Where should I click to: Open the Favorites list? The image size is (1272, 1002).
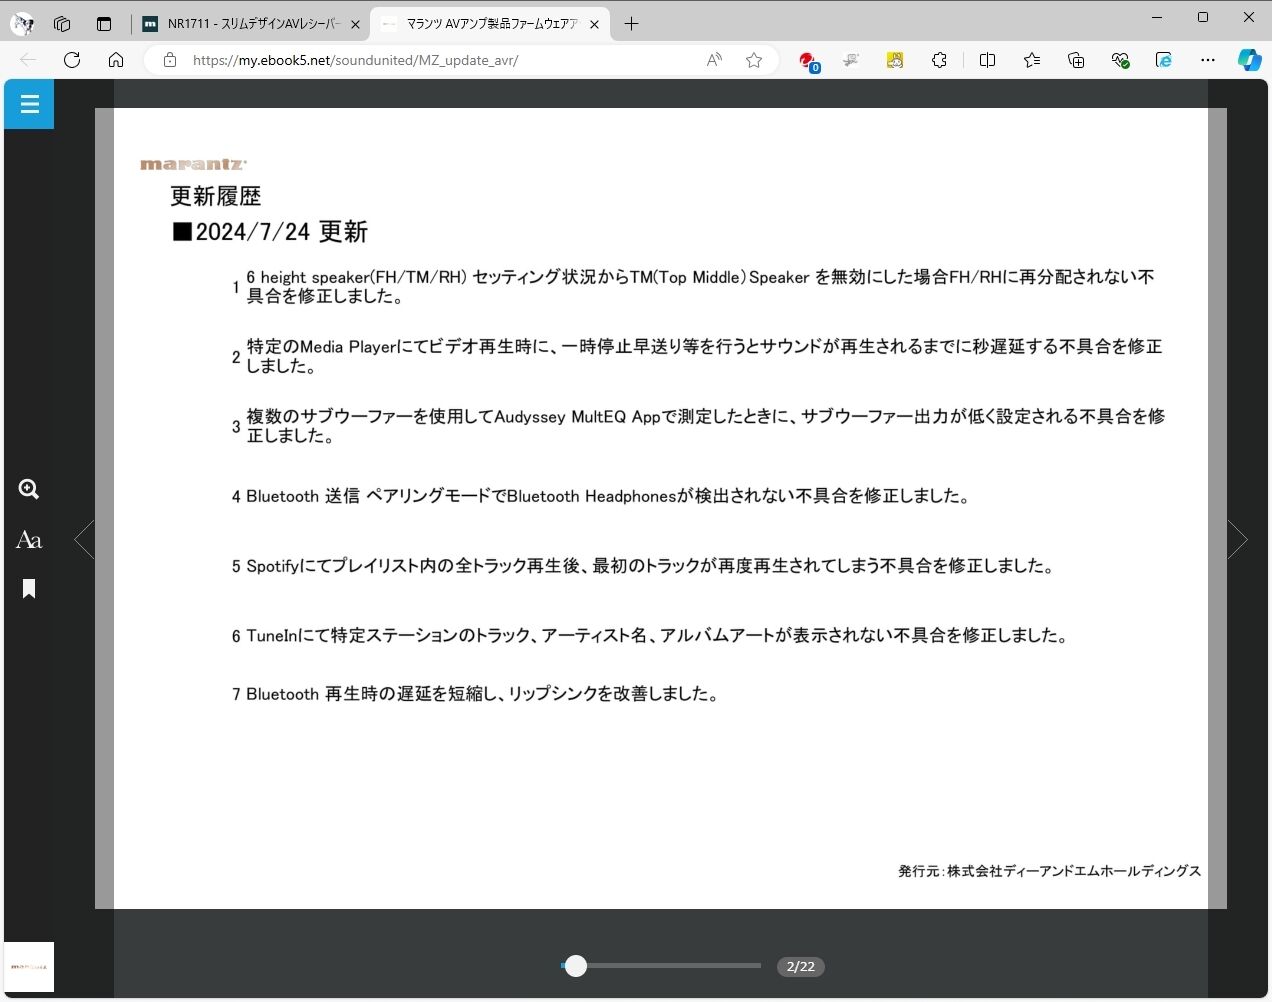(x=1032, y=60)
